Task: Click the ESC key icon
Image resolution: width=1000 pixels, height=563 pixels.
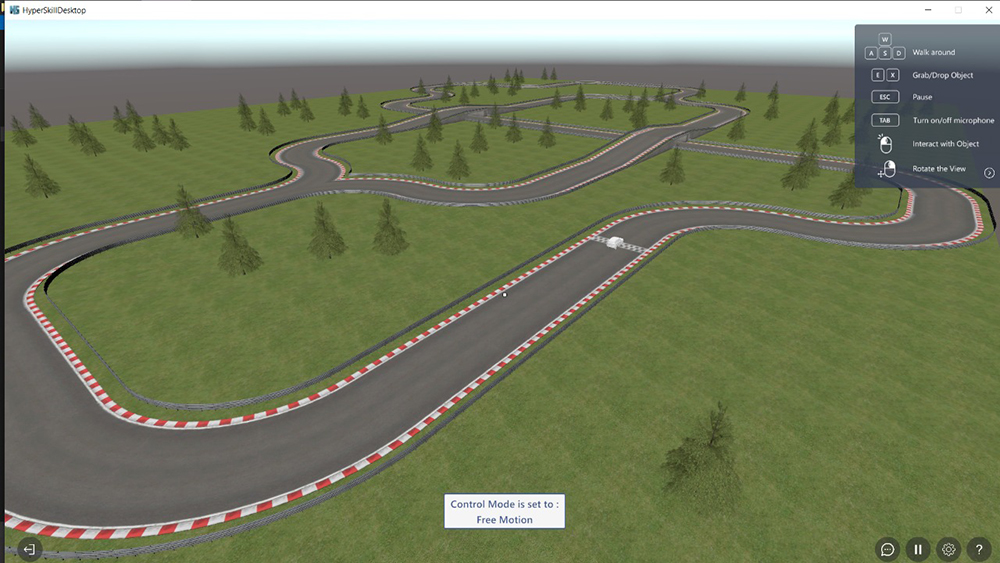Action: click(x=885, y=97)
